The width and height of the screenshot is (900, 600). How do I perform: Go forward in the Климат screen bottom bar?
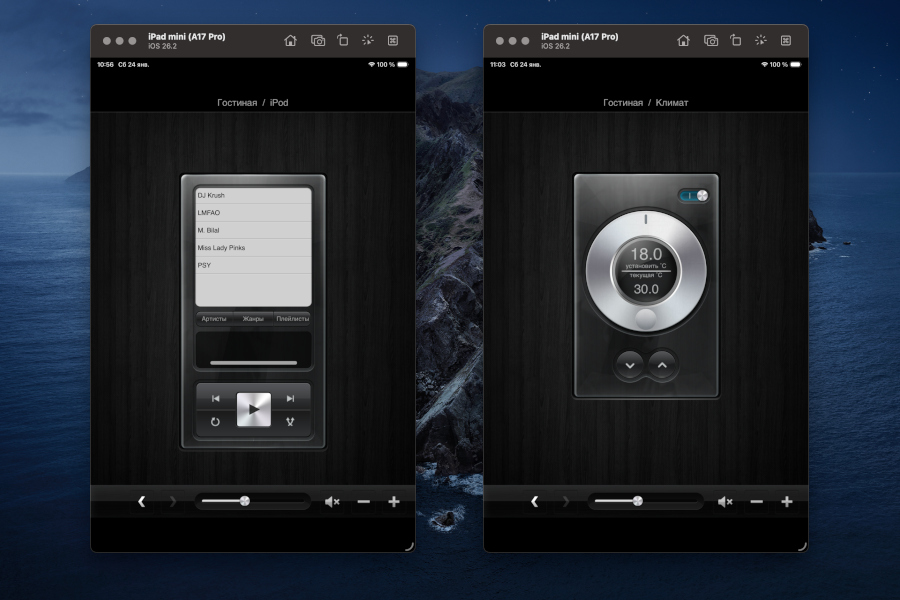click(x=566, y=501)
